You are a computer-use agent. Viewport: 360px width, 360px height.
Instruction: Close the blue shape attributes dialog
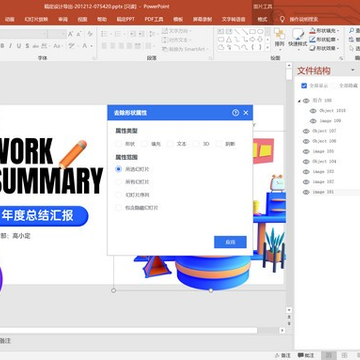pos(246,113)
